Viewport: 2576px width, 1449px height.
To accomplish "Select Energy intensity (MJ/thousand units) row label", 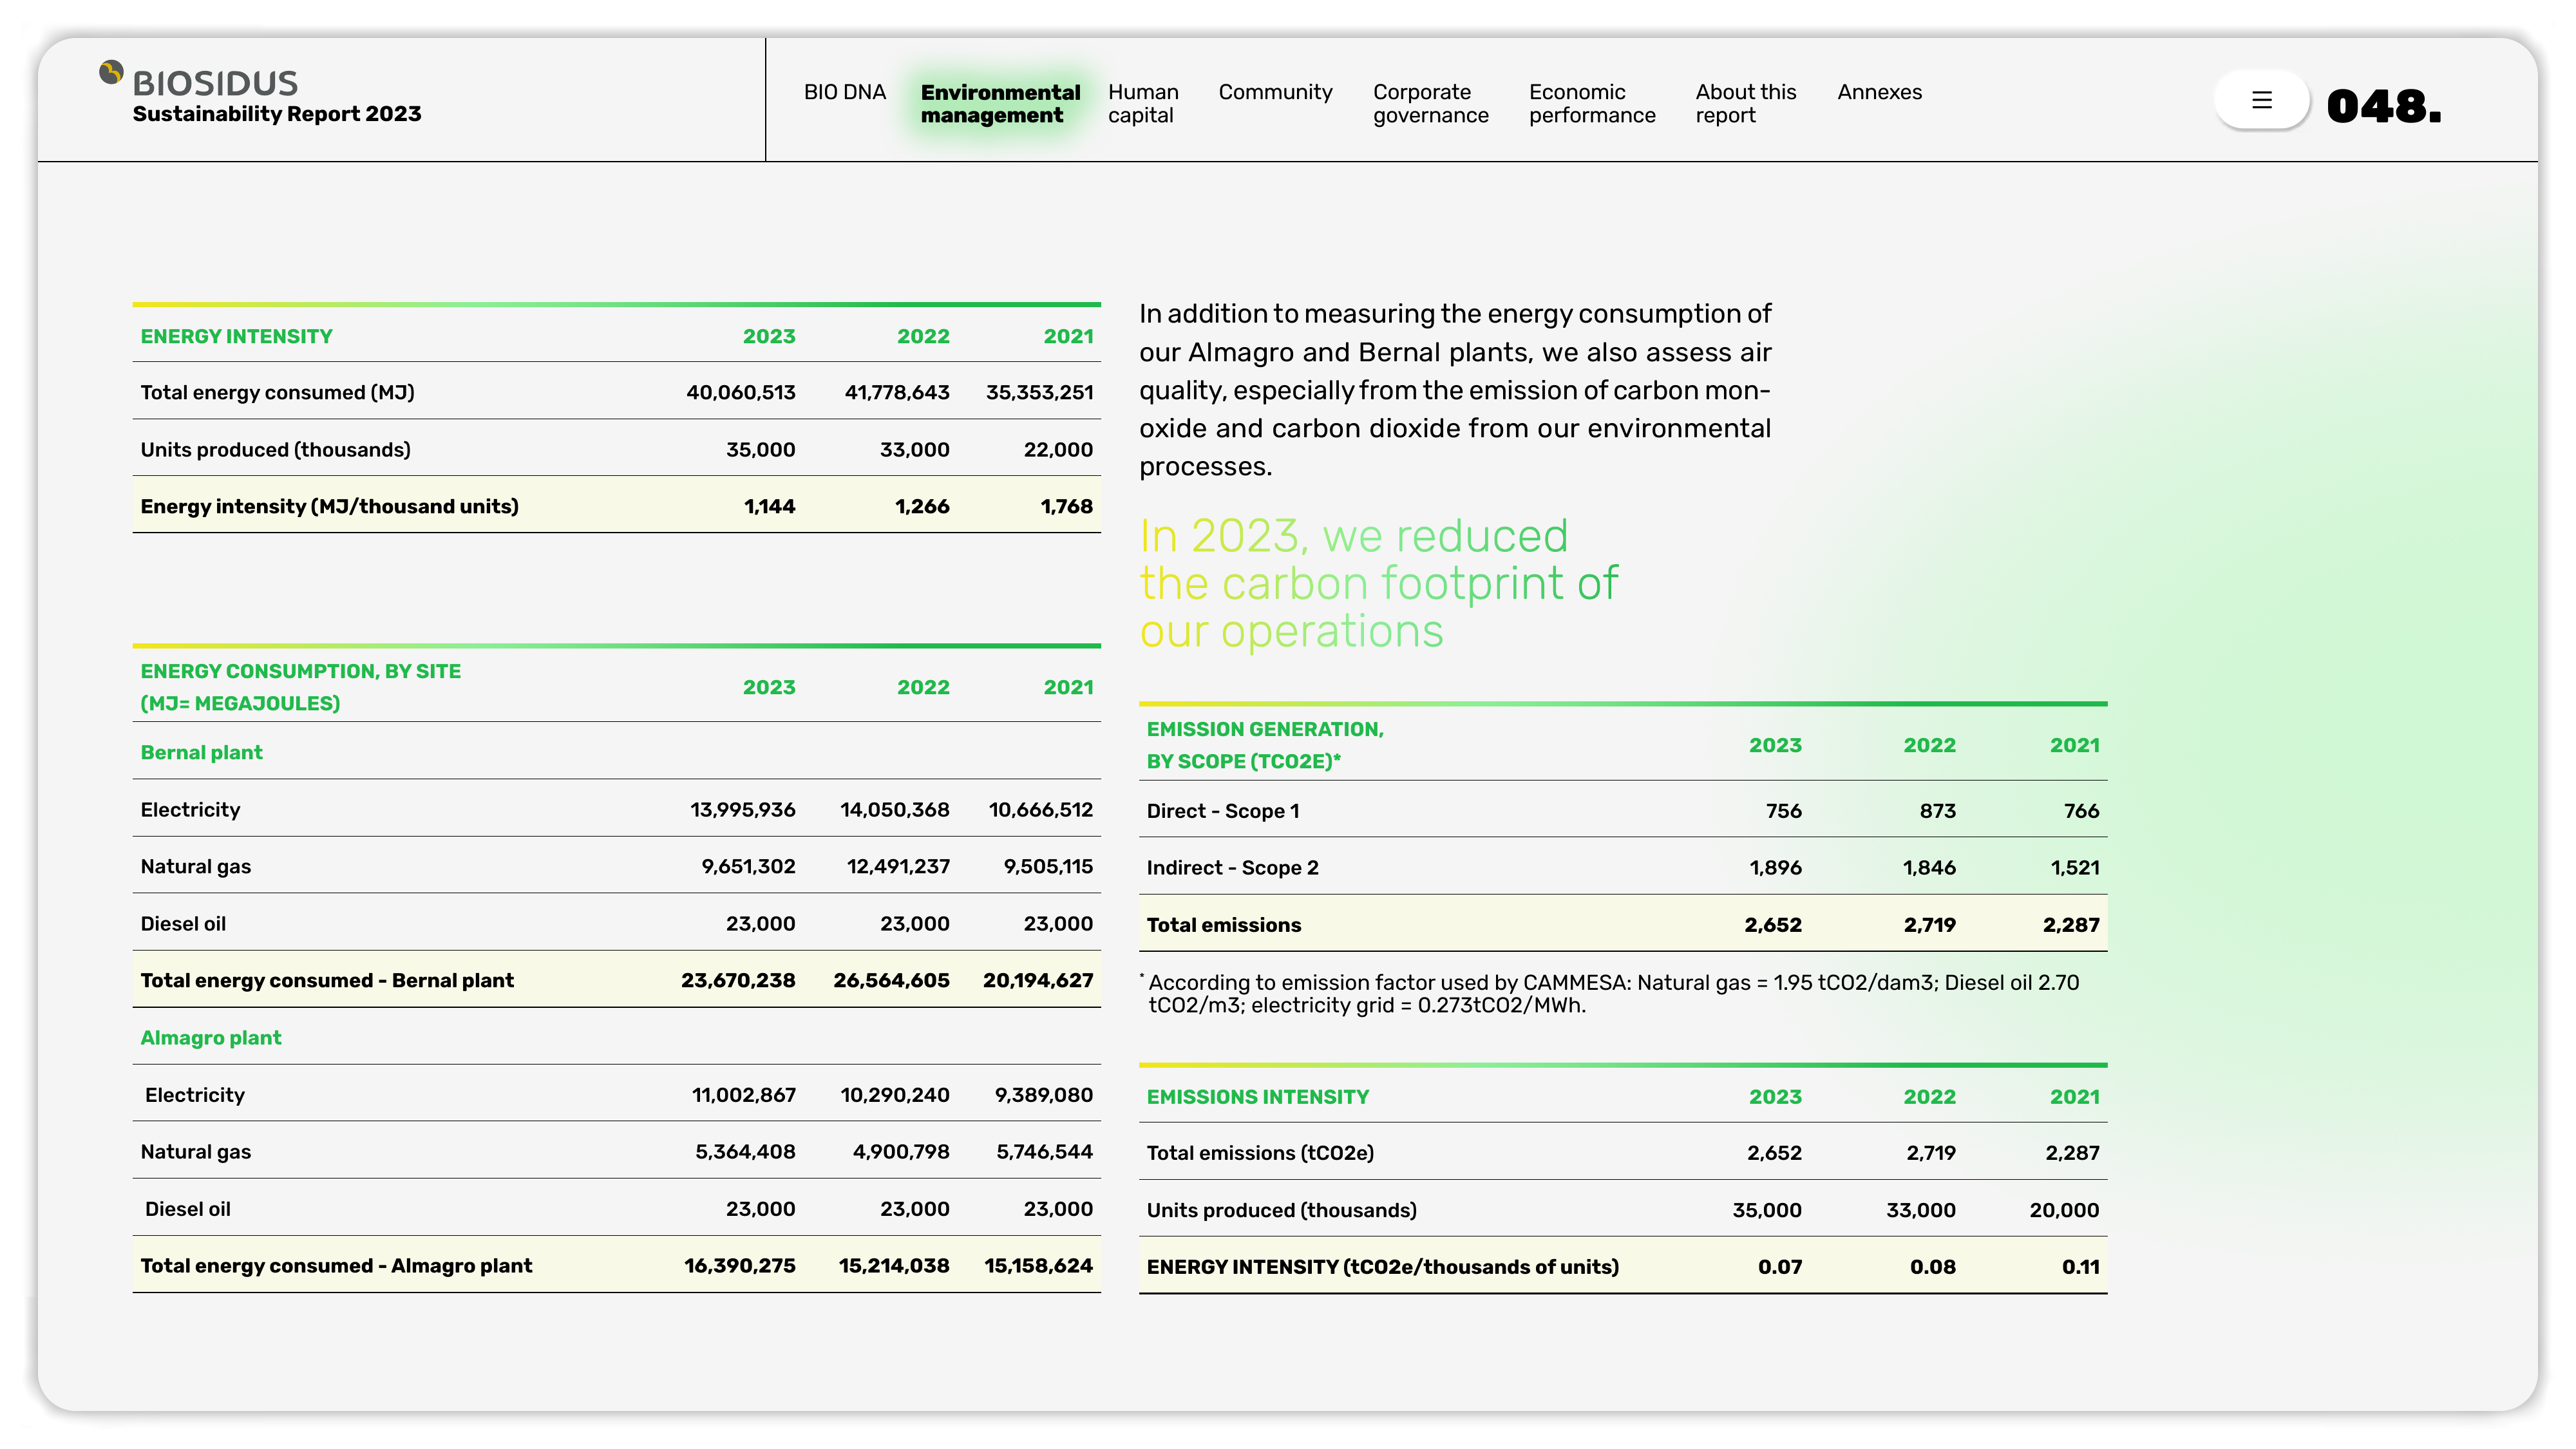I will pos(330,507).
